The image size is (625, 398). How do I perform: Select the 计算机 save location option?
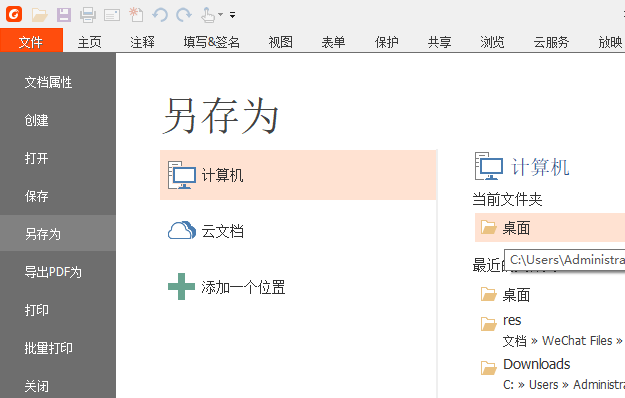[298, 175]
